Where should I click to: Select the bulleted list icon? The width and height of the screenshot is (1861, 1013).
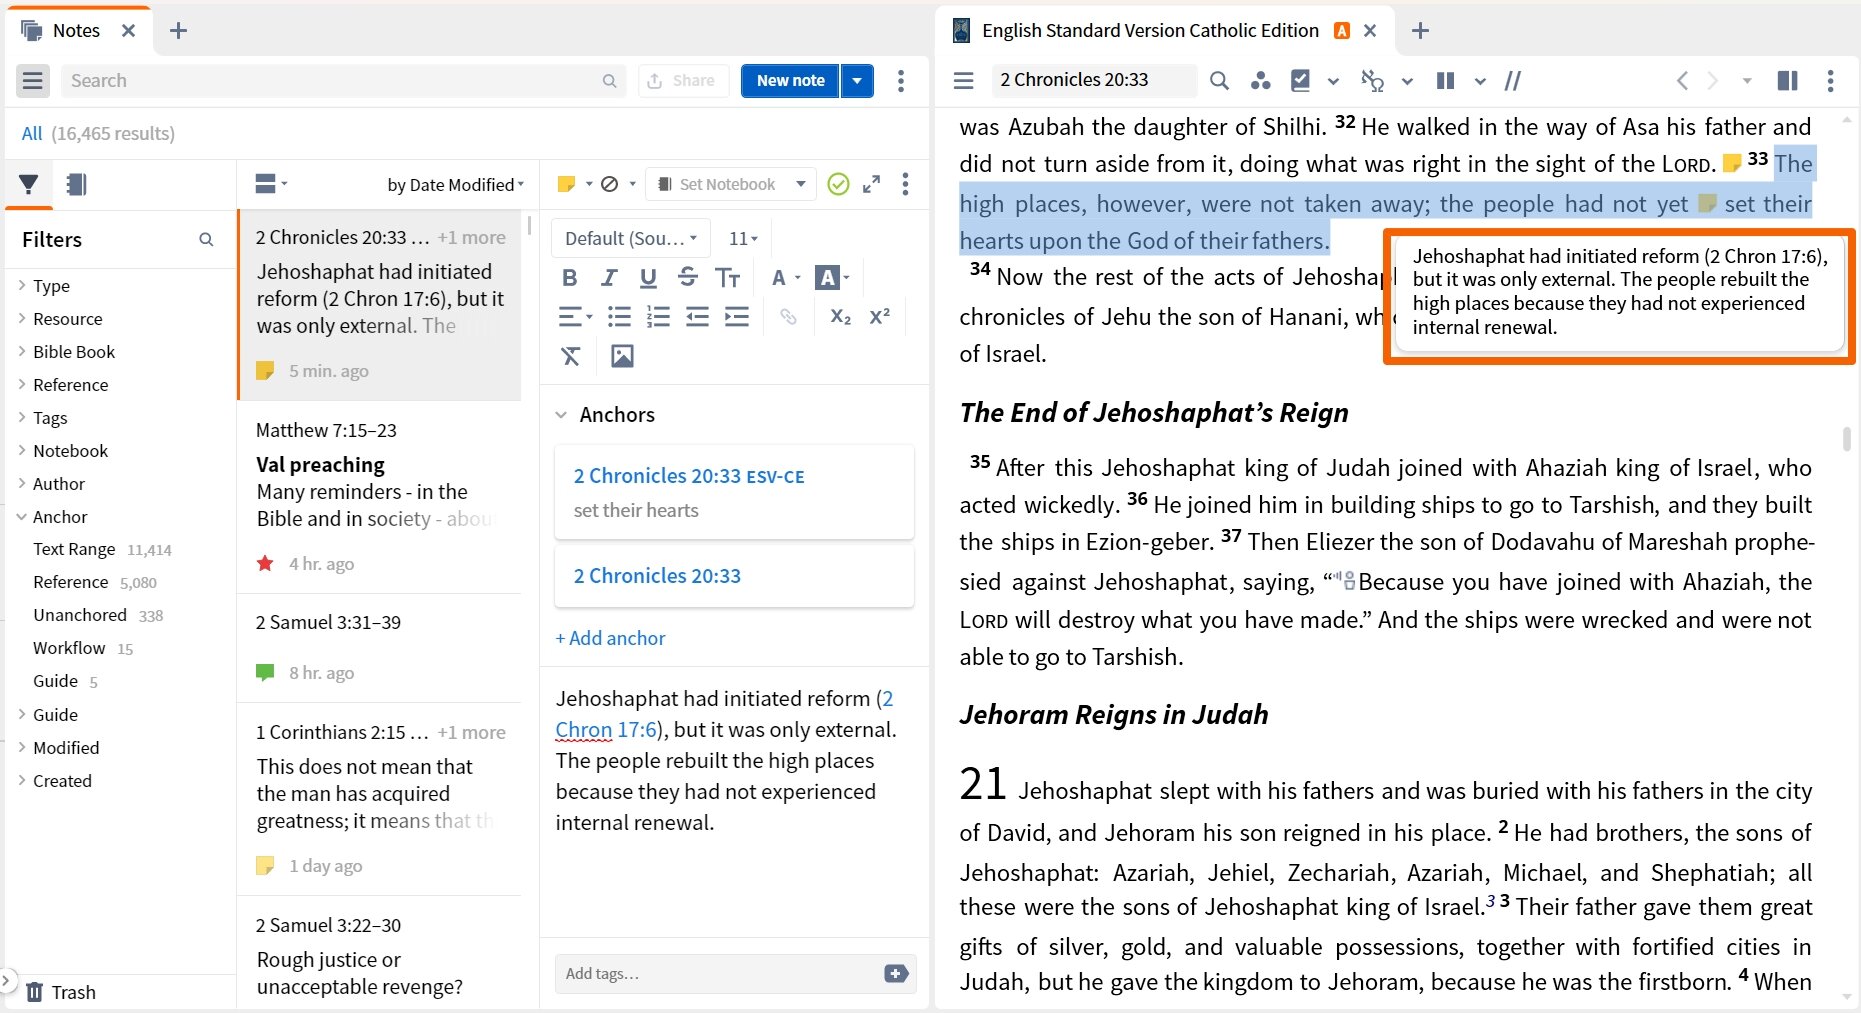618,316
